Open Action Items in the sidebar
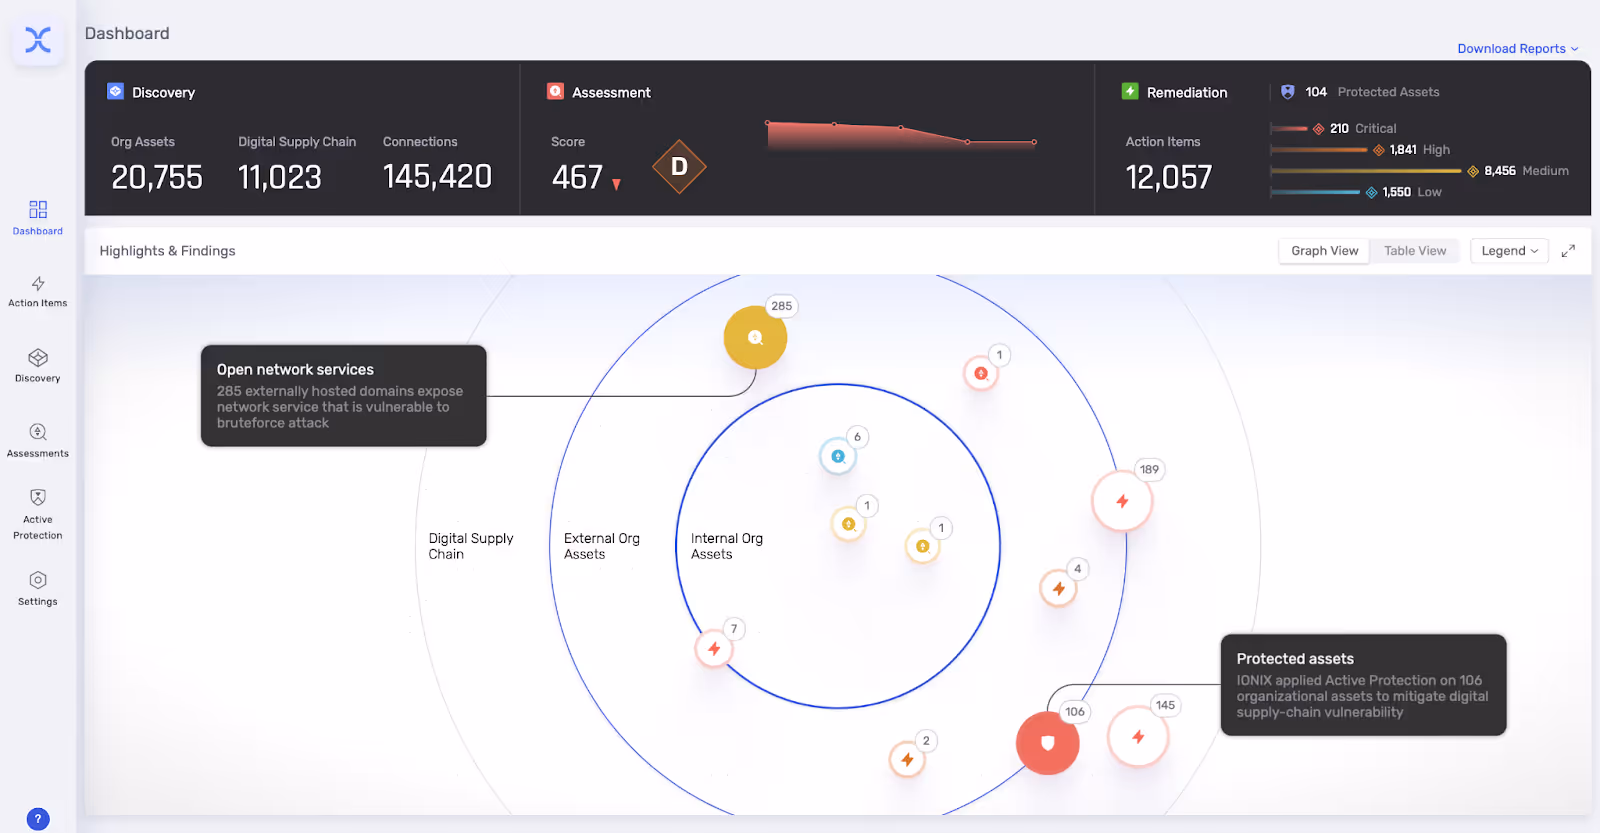Image resolution: width=1600 pixels, height=833 pixels. tap(38, 292)
